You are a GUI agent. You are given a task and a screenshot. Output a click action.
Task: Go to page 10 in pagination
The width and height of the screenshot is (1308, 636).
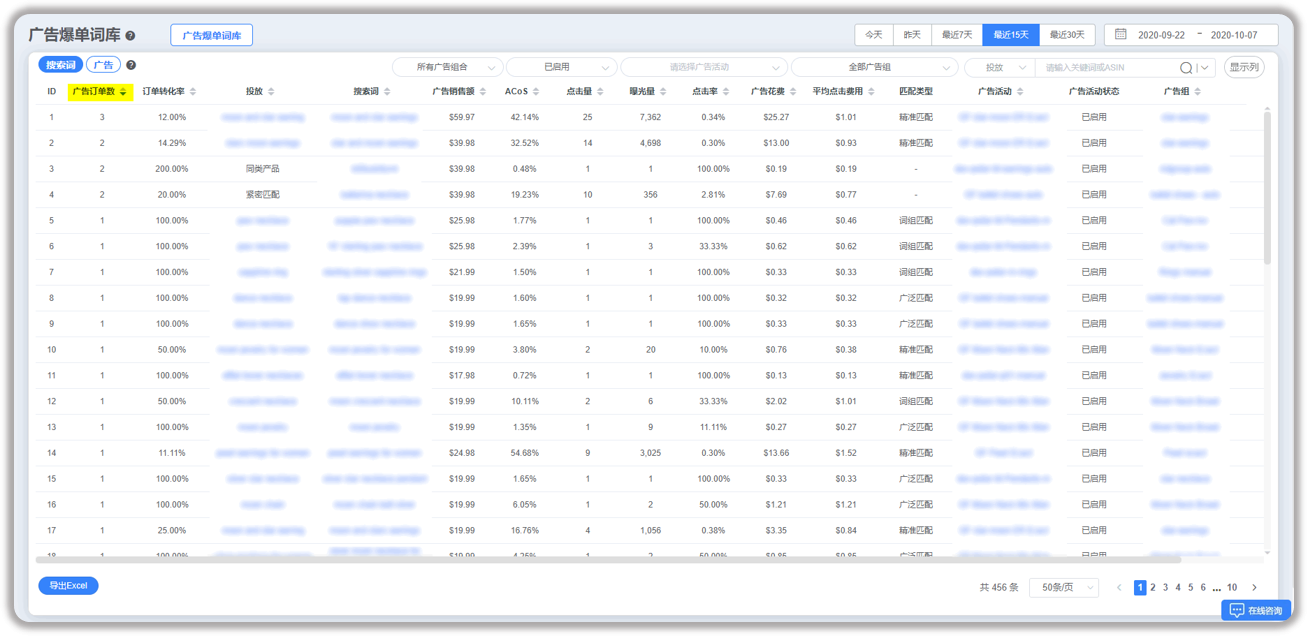click(x=1232, y=588)
